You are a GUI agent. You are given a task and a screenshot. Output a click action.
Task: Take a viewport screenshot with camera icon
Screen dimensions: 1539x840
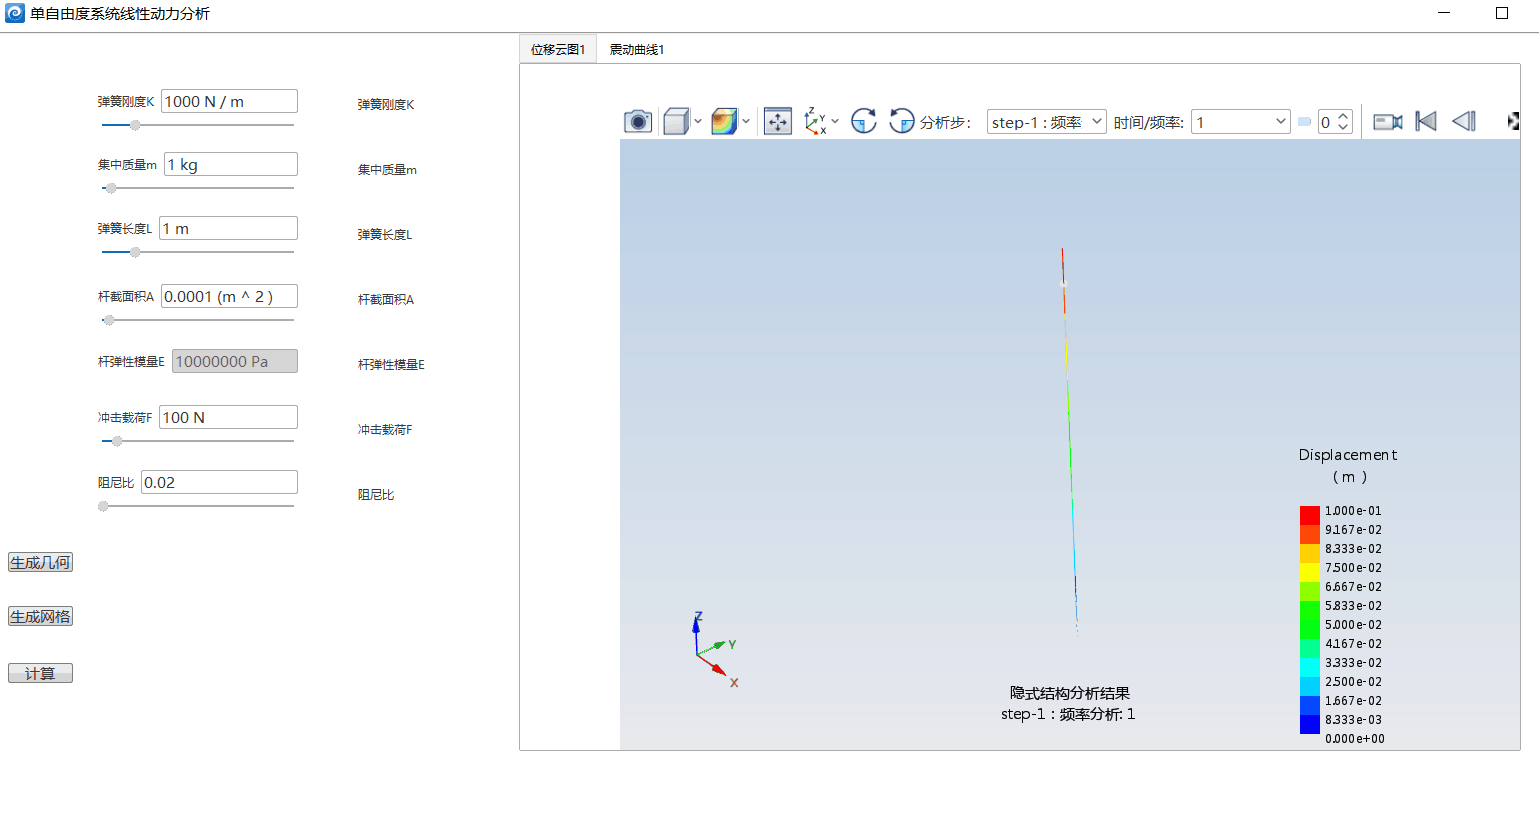(x=638, y=122)
